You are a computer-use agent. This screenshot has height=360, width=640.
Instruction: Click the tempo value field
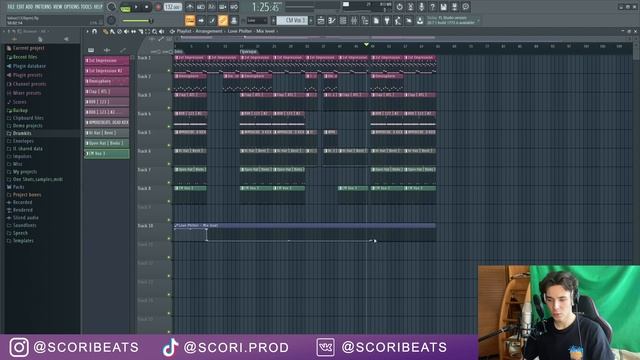tap(173, 7)
